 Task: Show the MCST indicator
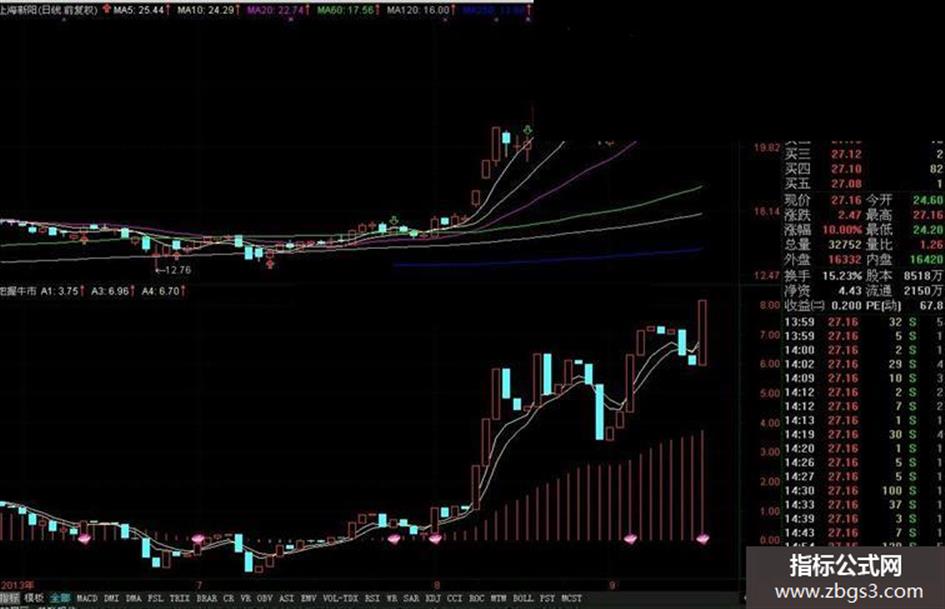coord(571,598)
